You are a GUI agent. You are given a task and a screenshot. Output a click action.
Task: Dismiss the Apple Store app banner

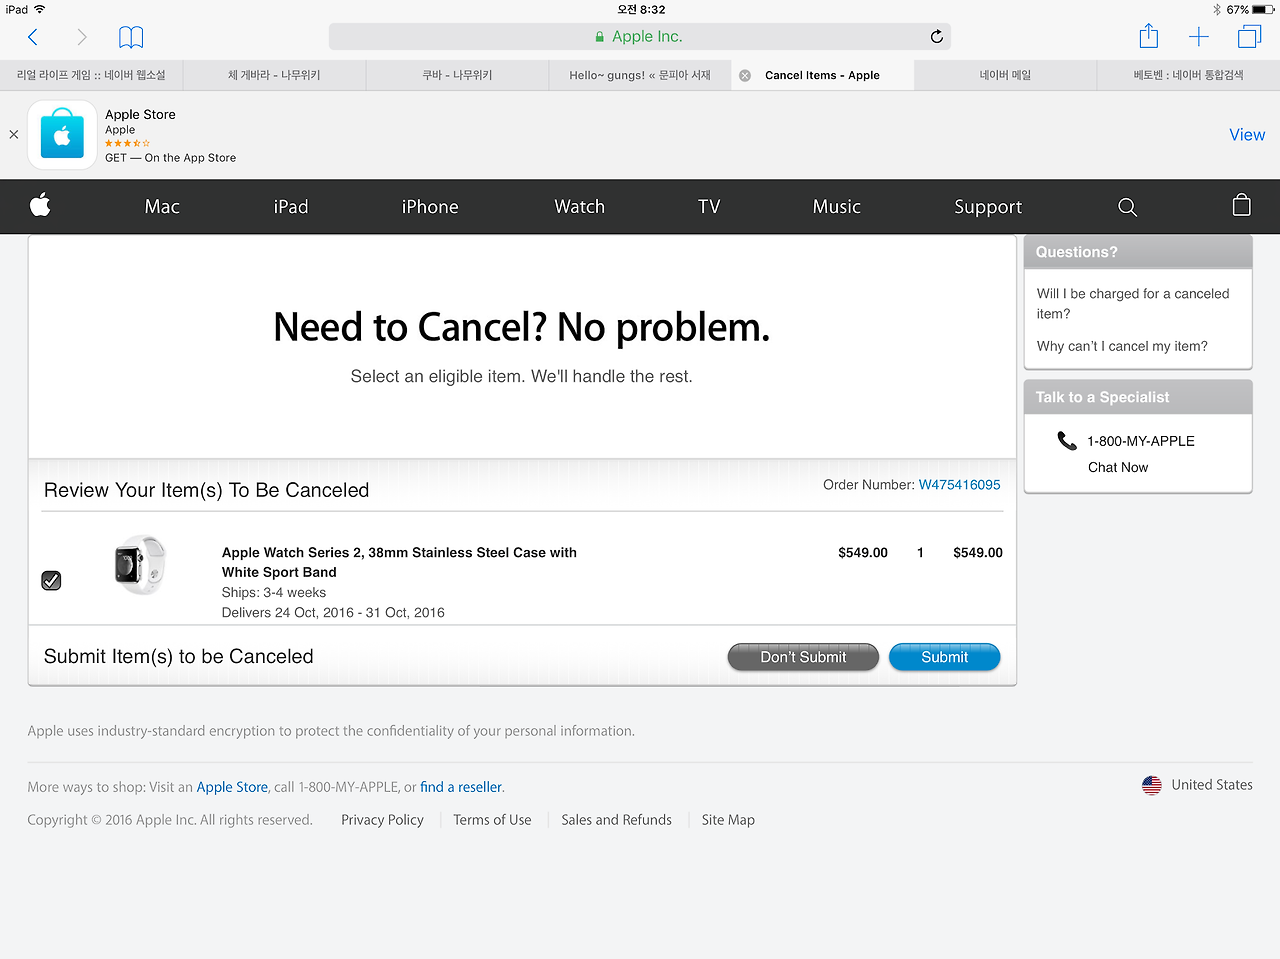[x=14, y=134]
